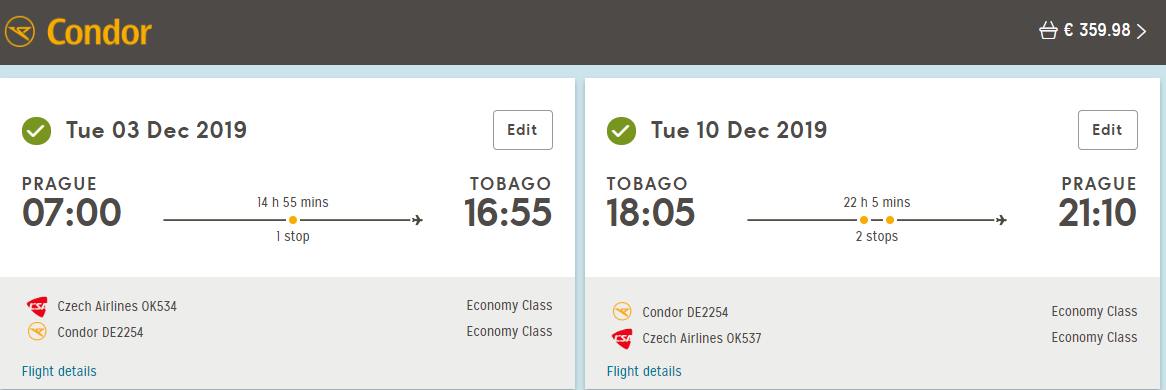
Task: Expand basket total chevron arrow
Action: click(x=1142, y=31)
